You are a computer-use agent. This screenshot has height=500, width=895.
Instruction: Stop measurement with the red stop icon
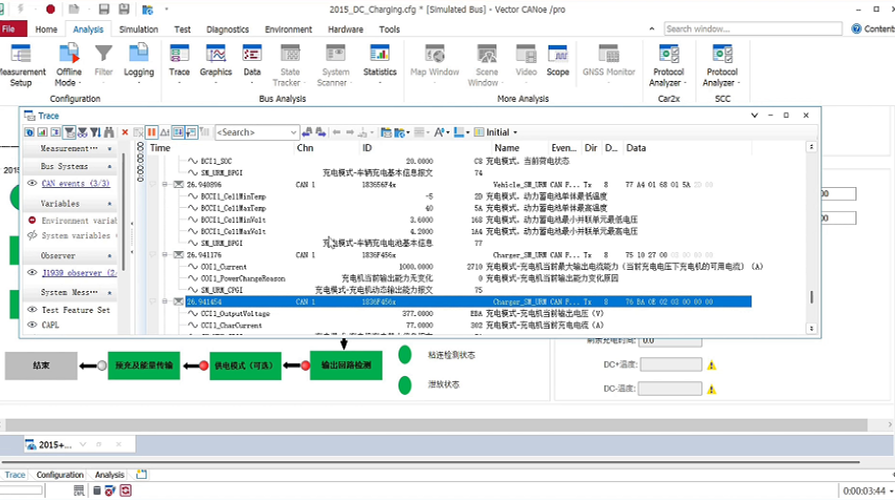click(x=50, y=9)
